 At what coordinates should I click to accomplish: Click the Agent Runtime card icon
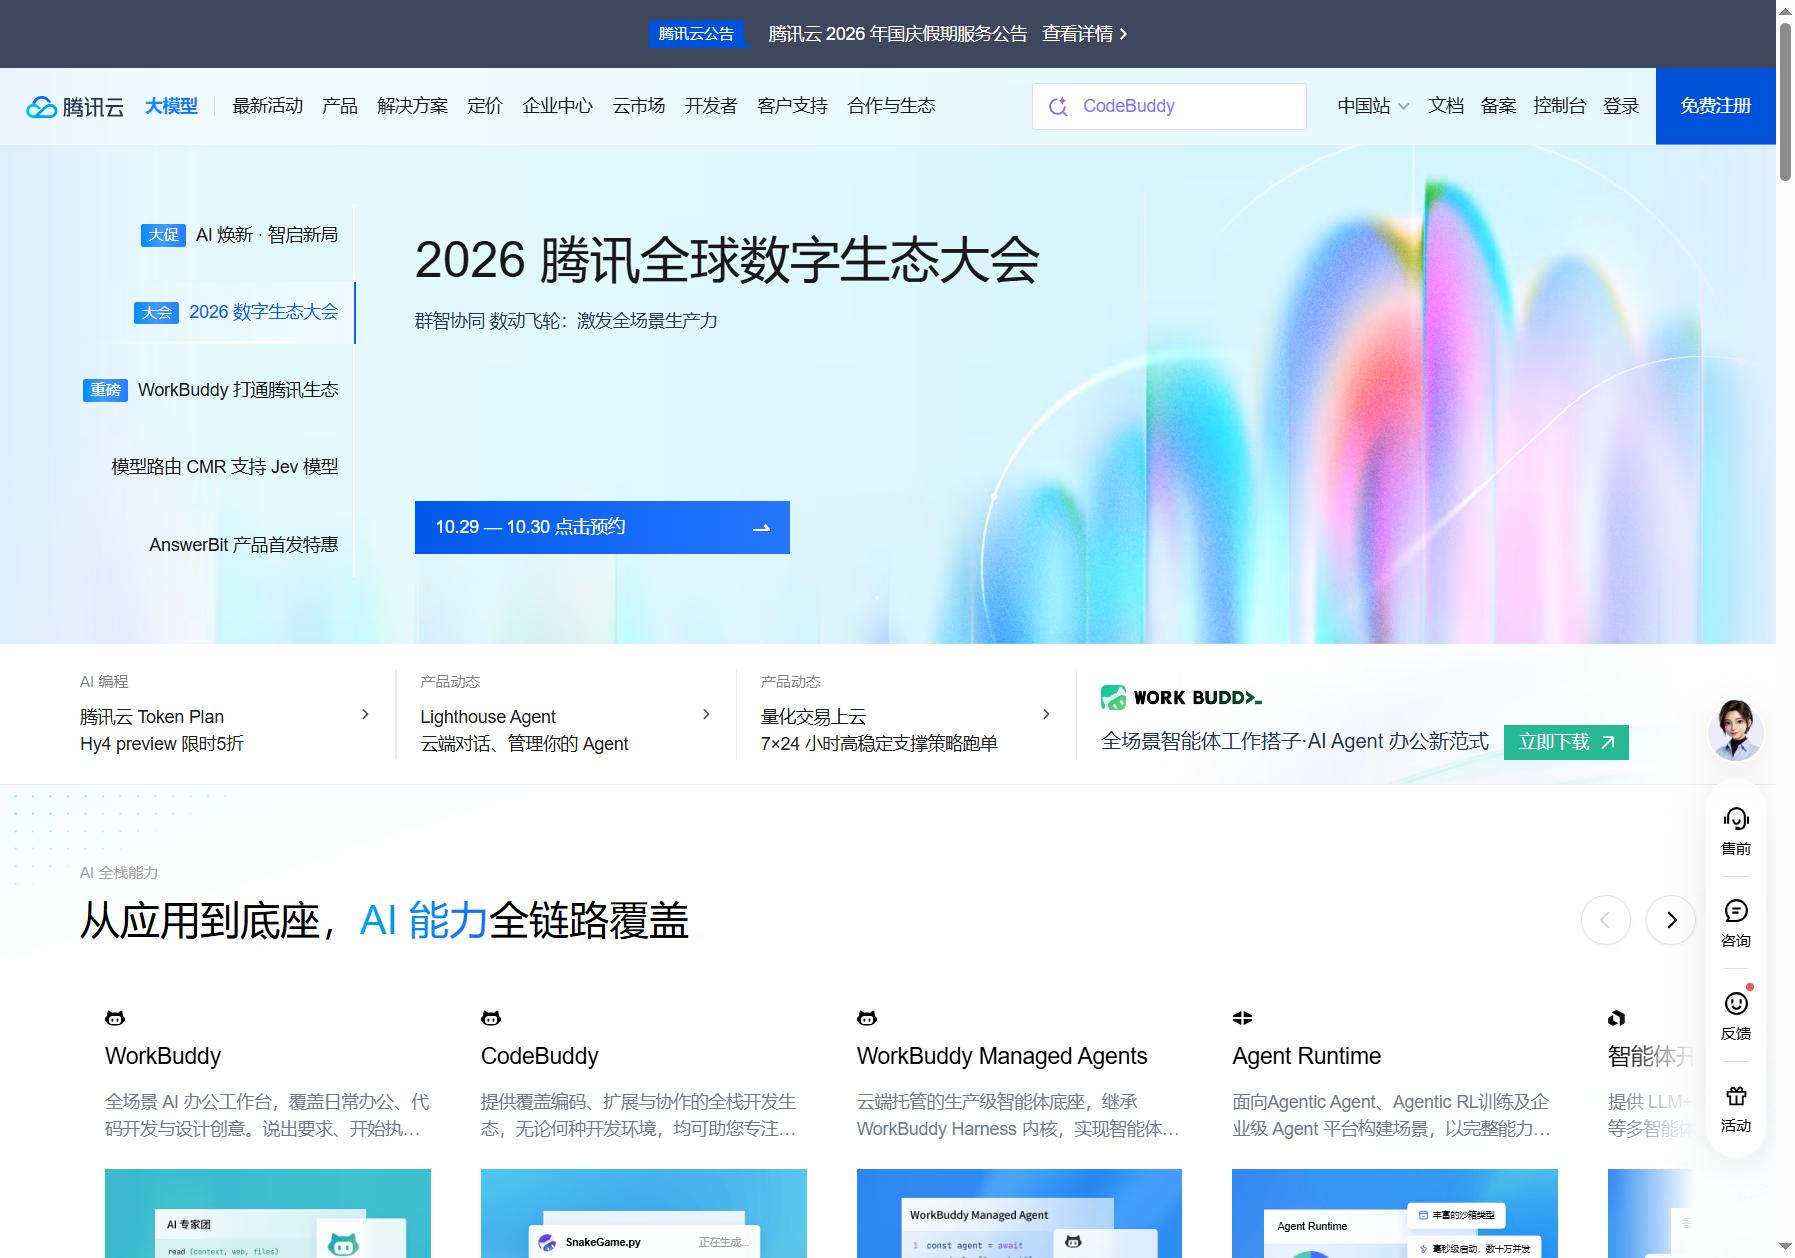[x=1242, y=1018]
